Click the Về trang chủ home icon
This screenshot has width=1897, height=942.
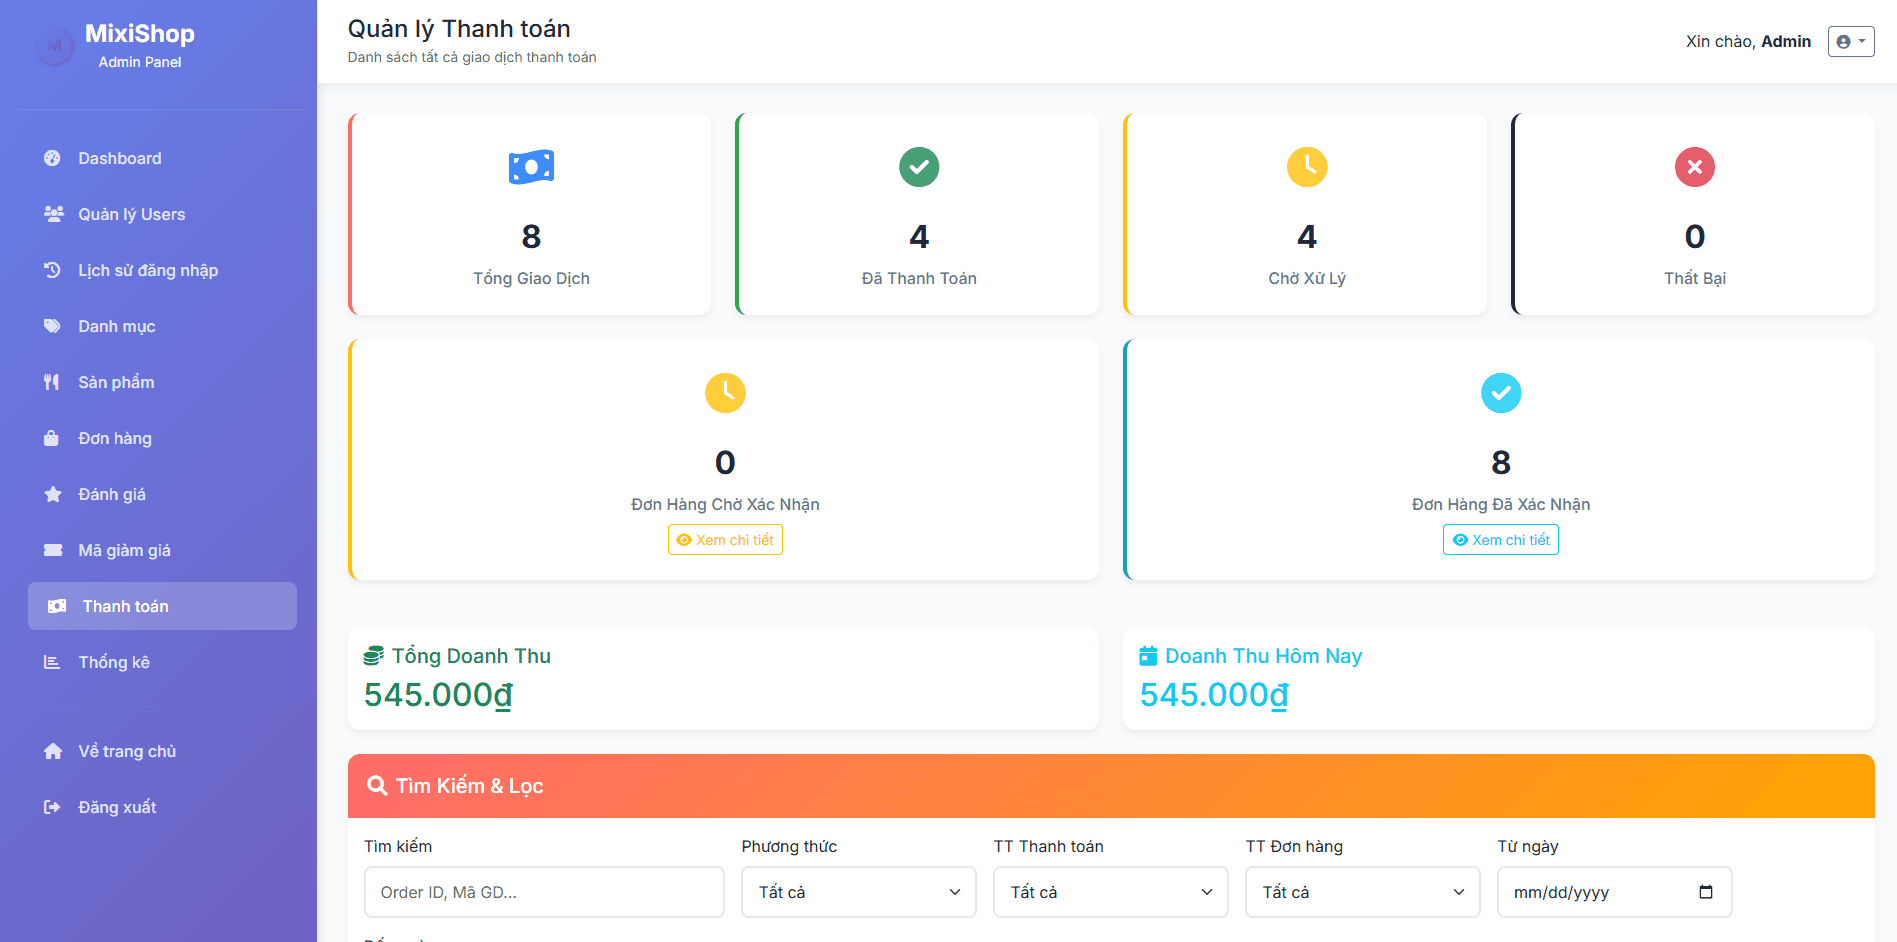tap(53, 751)
